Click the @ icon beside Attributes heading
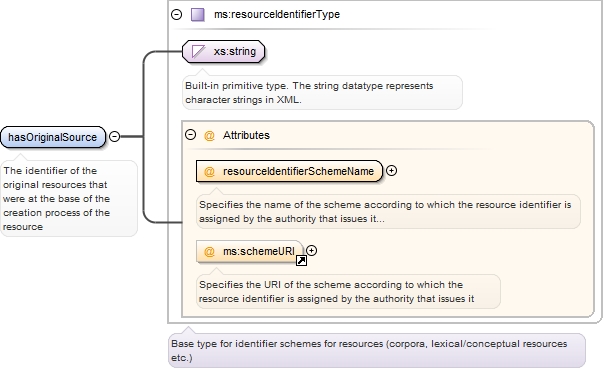Screen dimensions: 604x371 tap(209, 136)
